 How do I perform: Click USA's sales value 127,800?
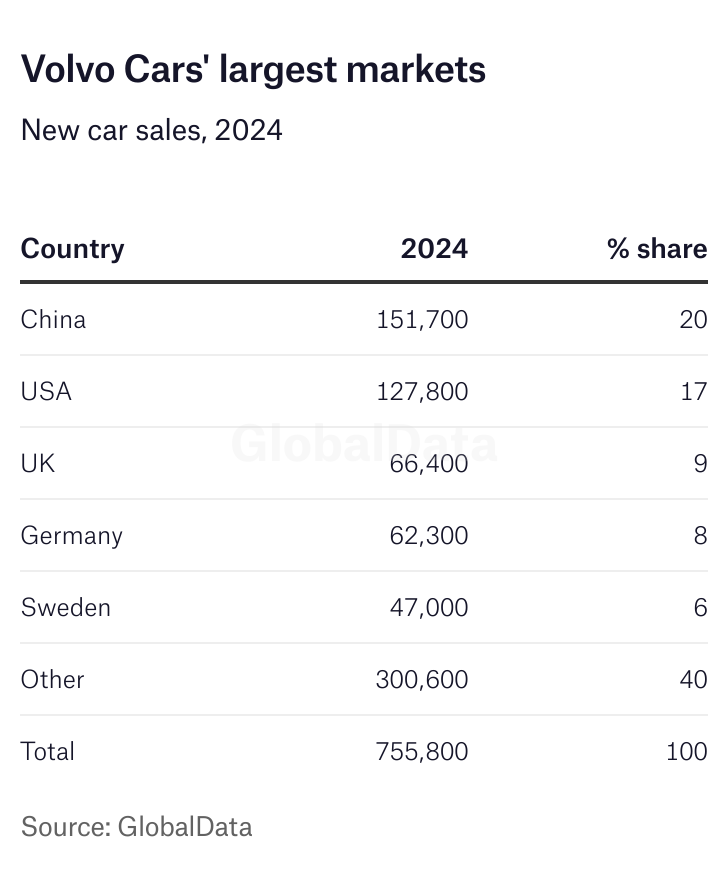point(422,391)
